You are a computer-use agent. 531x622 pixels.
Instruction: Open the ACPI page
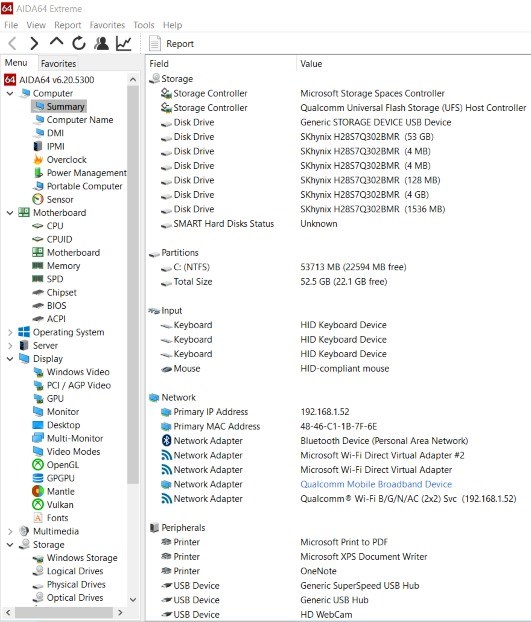[x=49, y=319]
